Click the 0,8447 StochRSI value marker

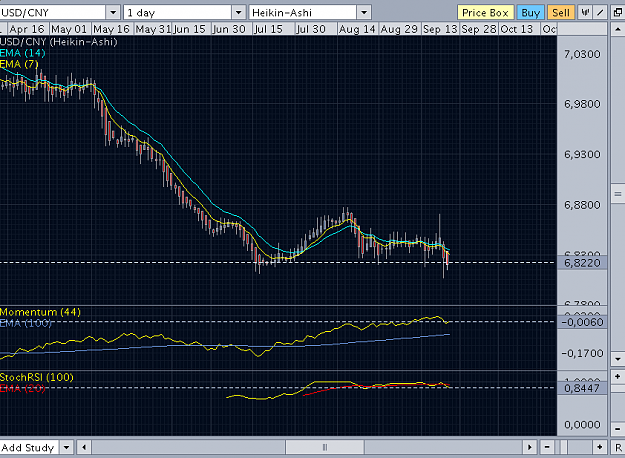[582, 388]
